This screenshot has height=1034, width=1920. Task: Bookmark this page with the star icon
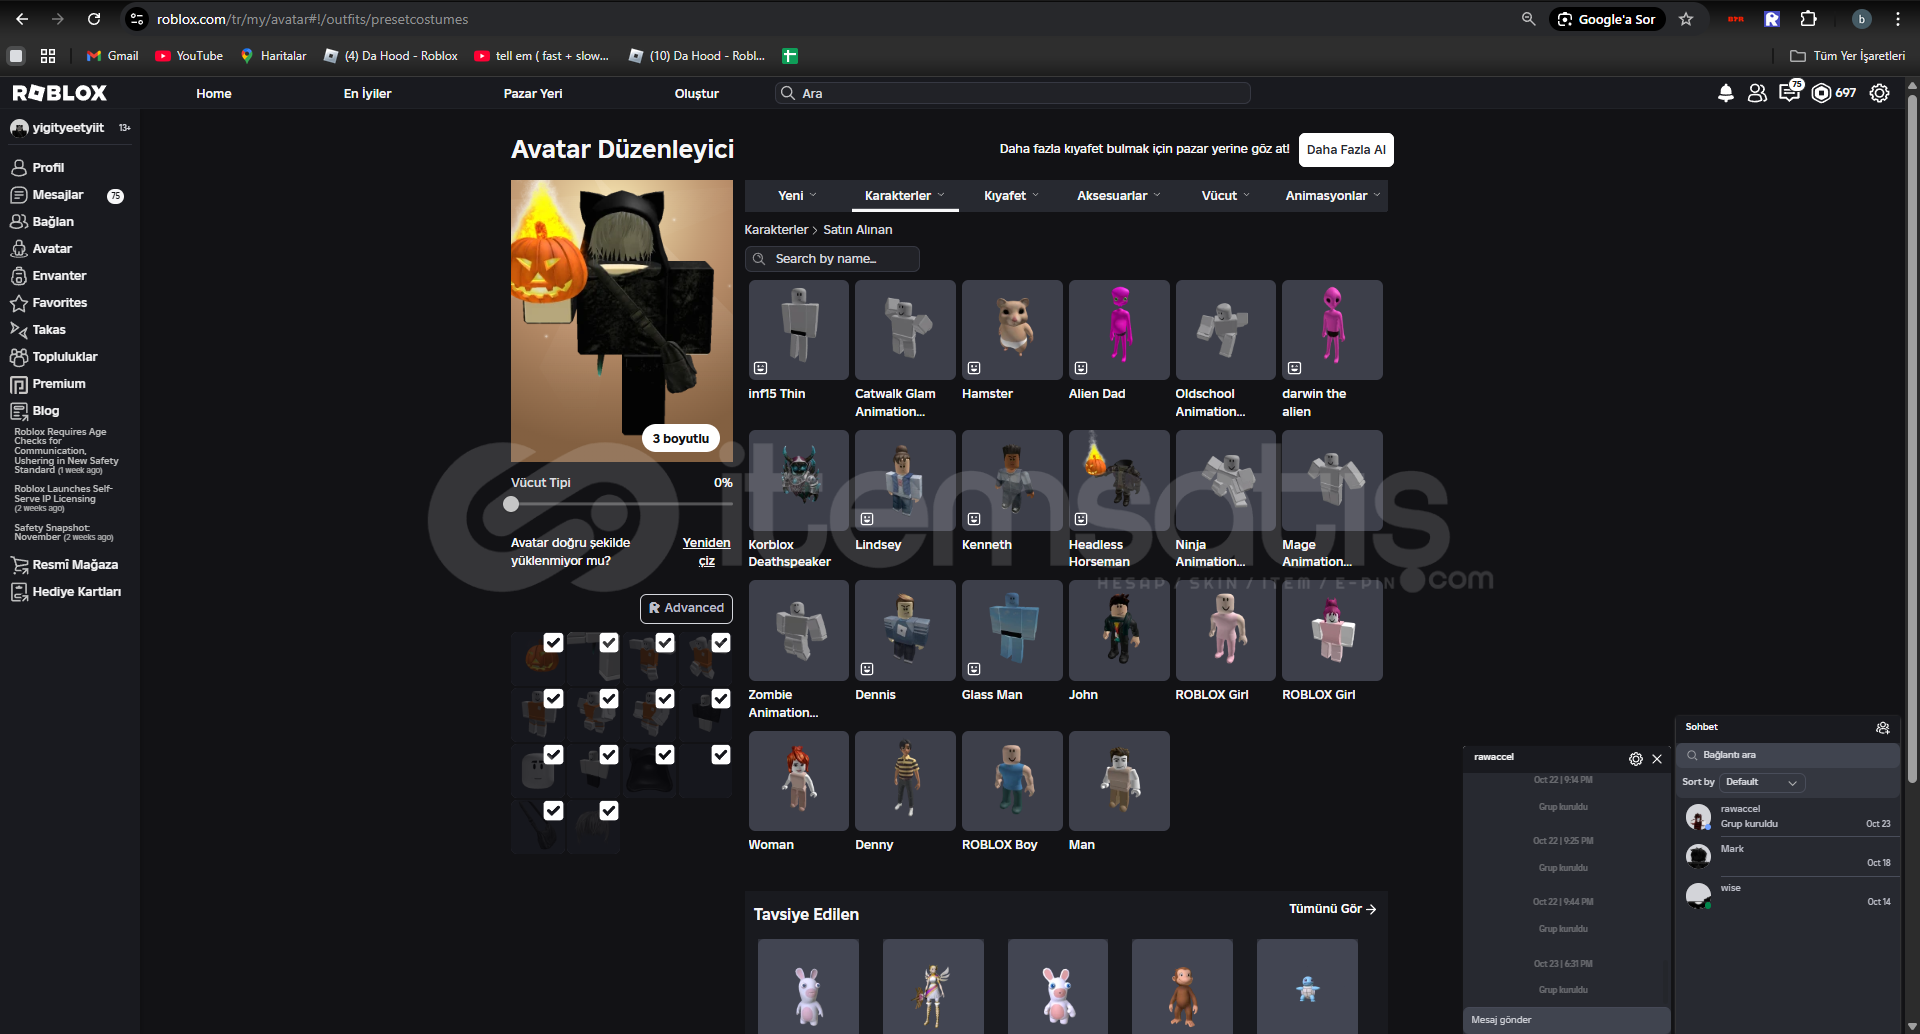(x=1686, y=19)
